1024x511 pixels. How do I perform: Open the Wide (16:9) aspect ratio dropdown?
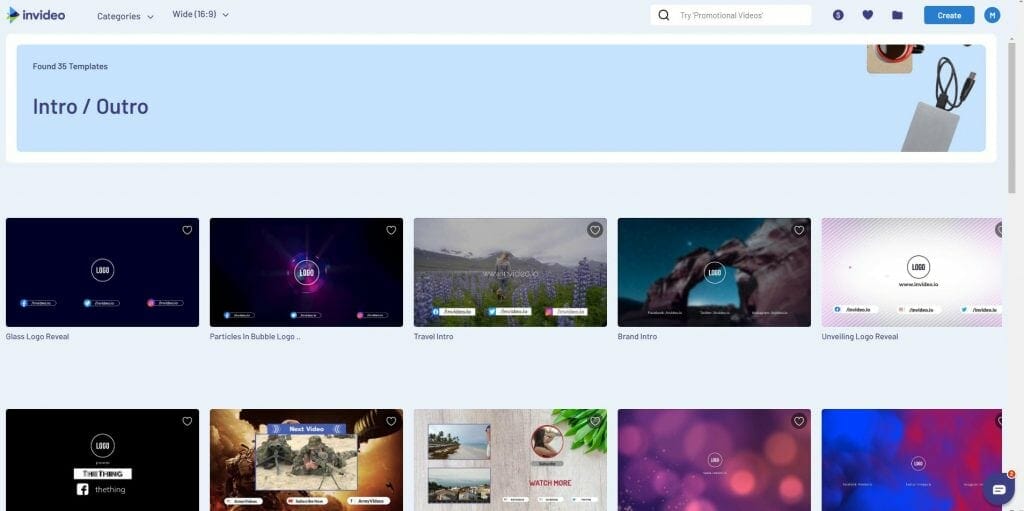tap(200, 14)
